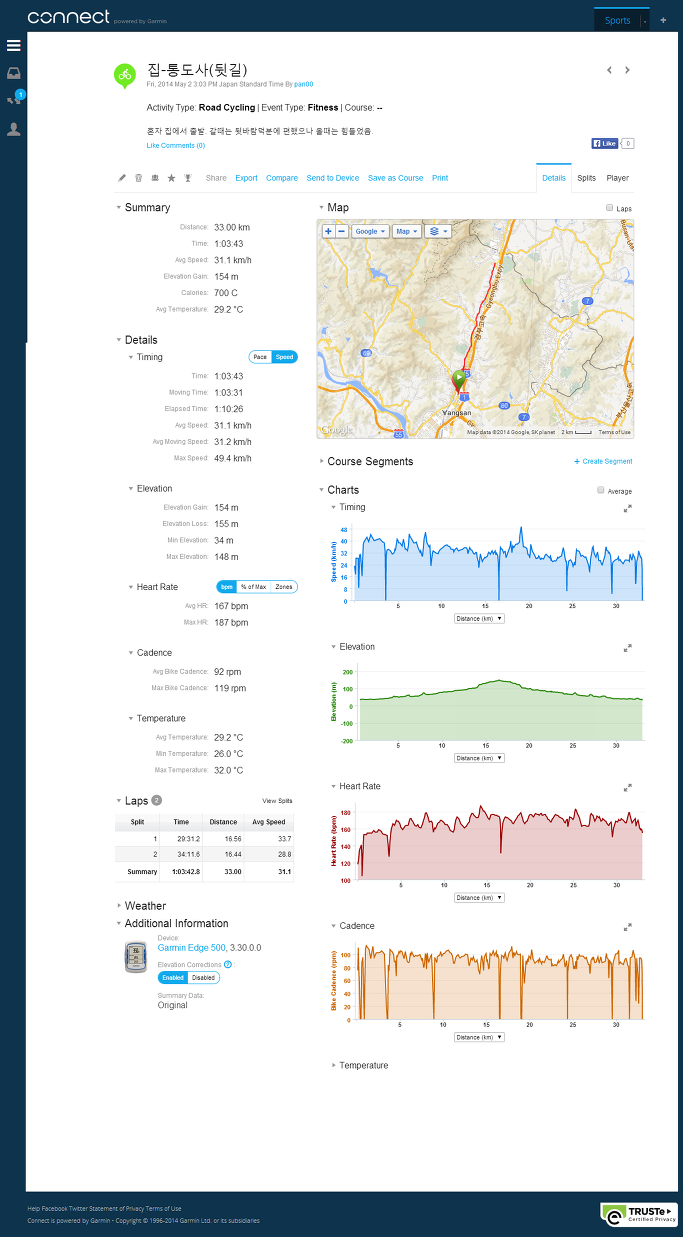Open the Google map provider dropdown
This screenshot has width=683, height=1237.
click(x=370, y=231)
